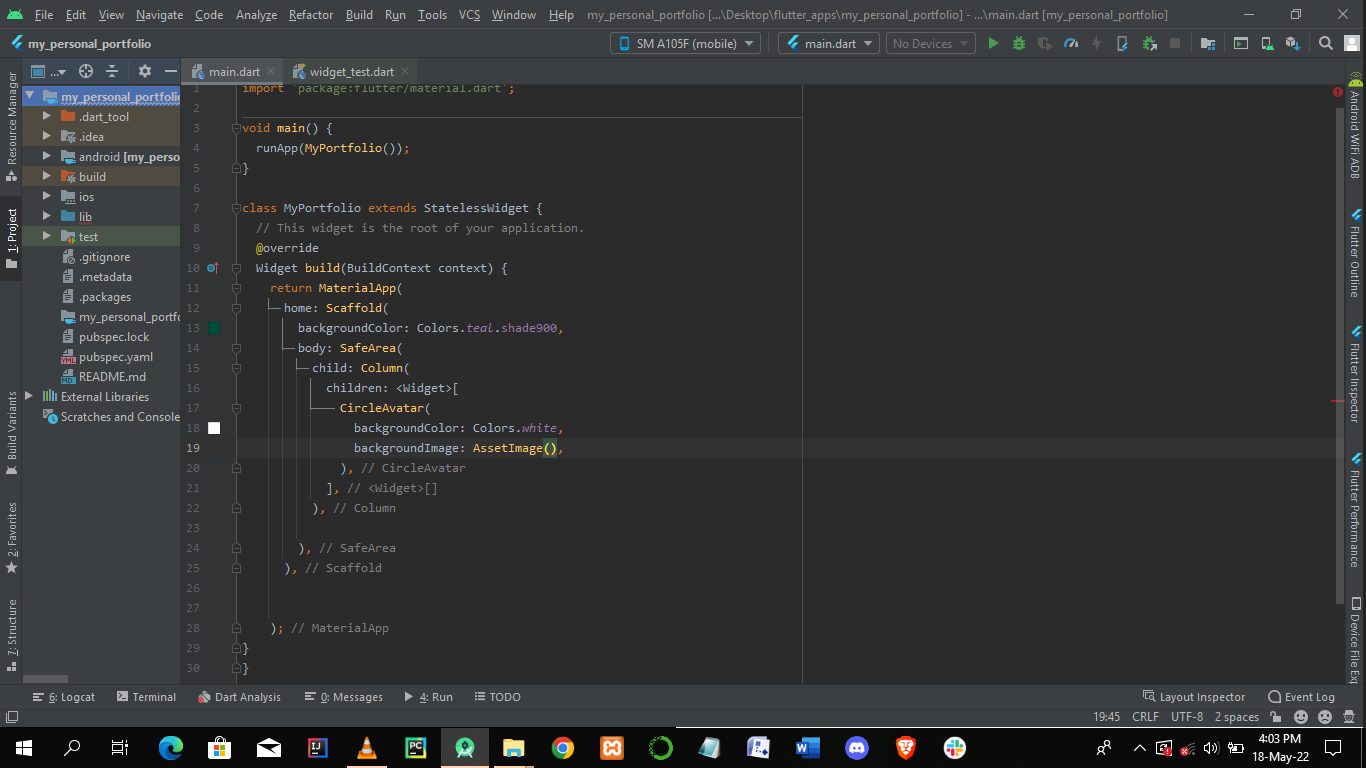This screenshot has height=768, width=1366.
Task: Expand the .dart_tool folder
Action: (46, 117)
